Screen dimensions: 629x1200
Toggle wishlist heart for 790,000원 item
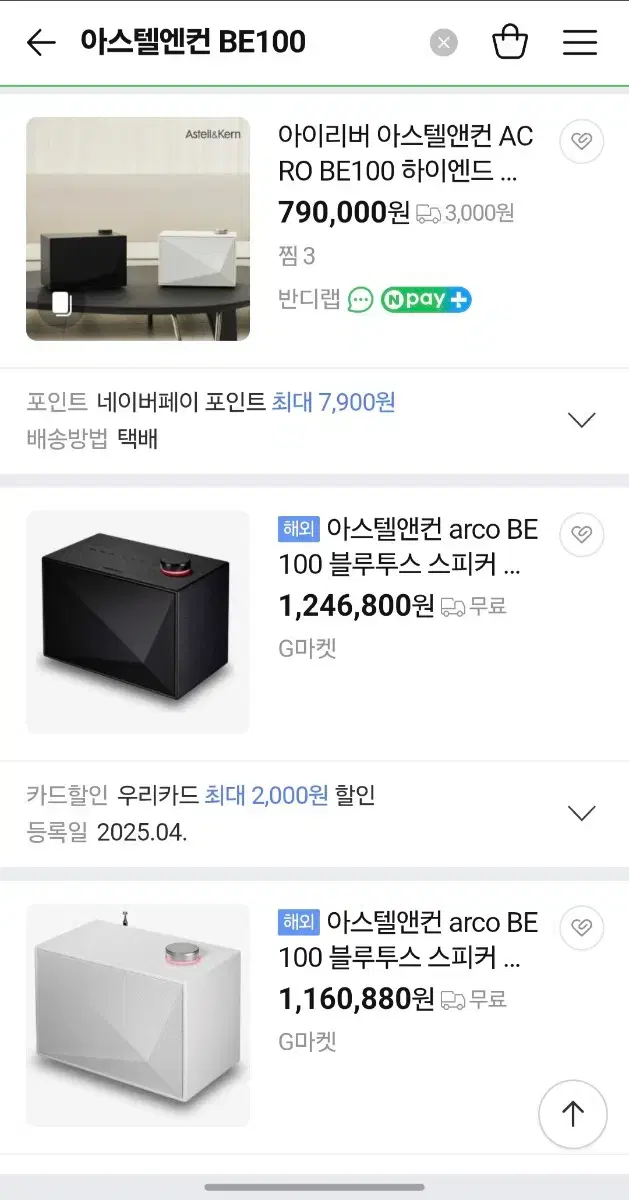pos(581,141)
